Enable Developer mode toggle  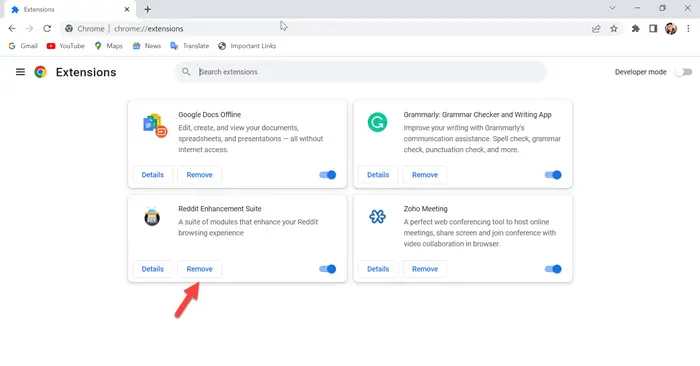[x=683, y=72]
